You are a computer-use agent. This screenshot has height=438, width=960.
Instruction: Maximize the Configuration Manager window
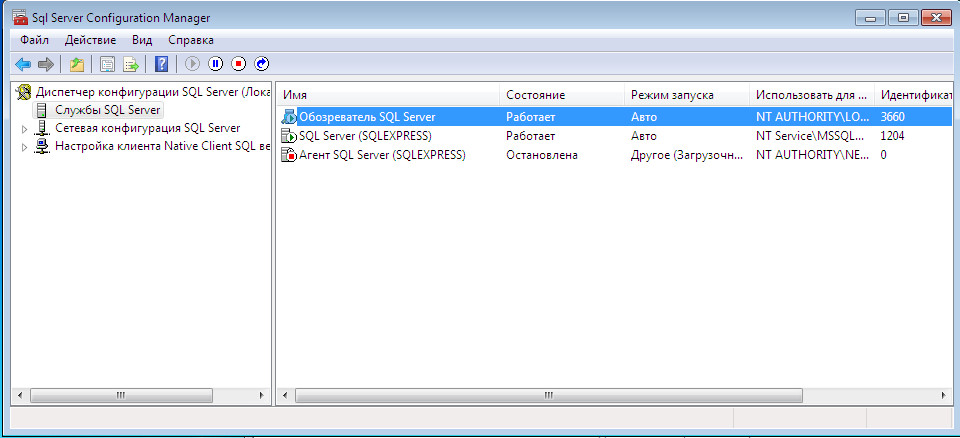point(904,17)
